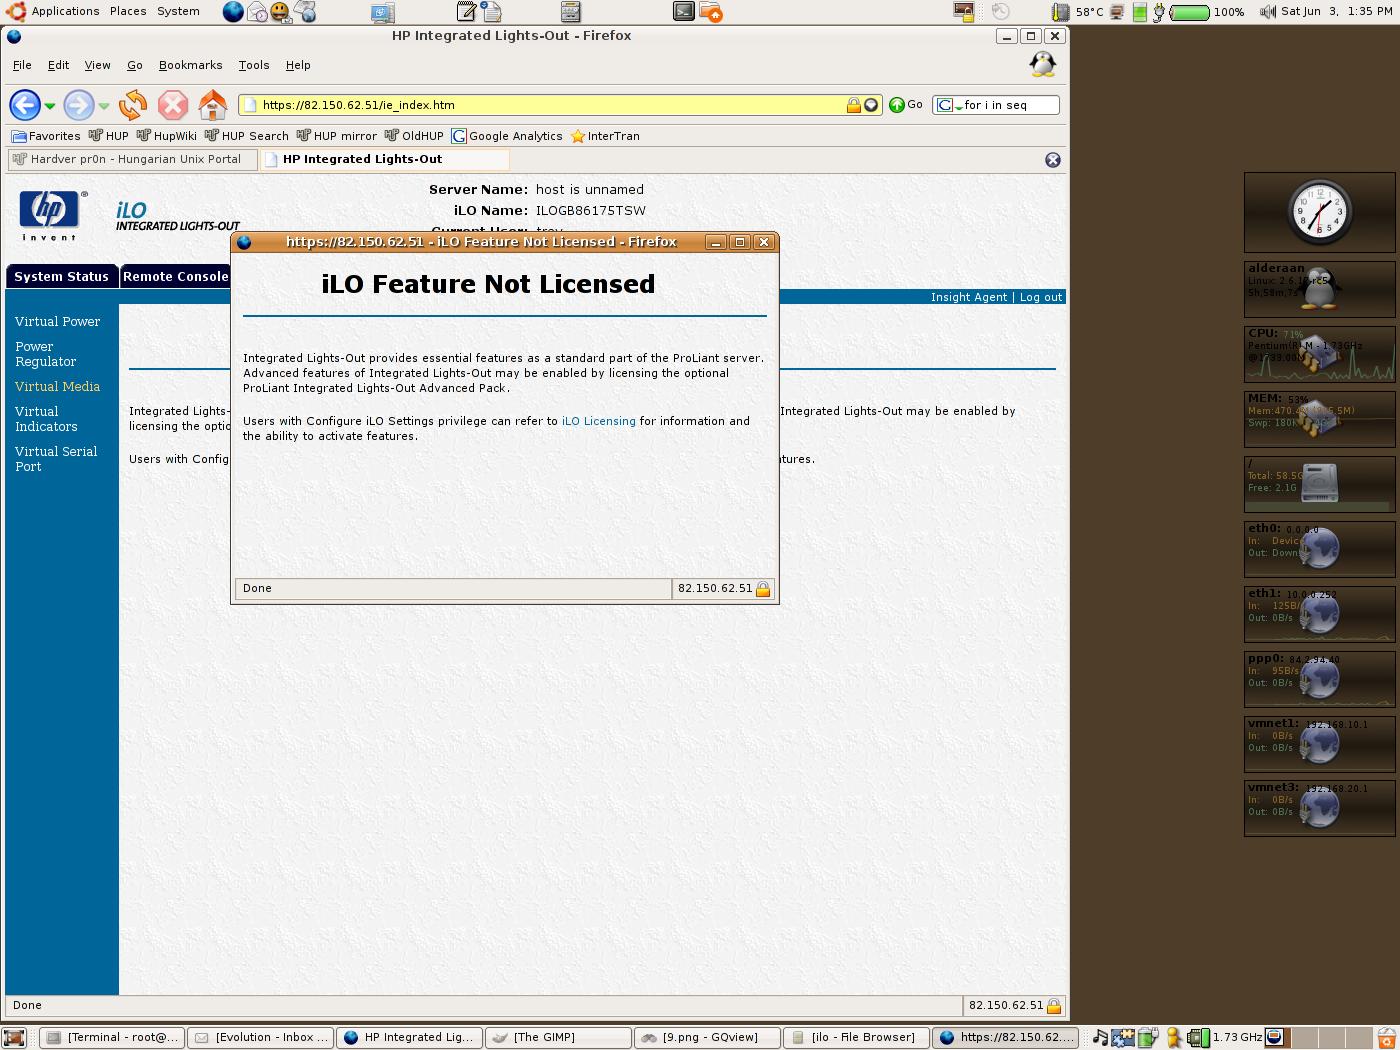Select the System Status tab in iLO

pyautogui.click(x=62, y=277)
